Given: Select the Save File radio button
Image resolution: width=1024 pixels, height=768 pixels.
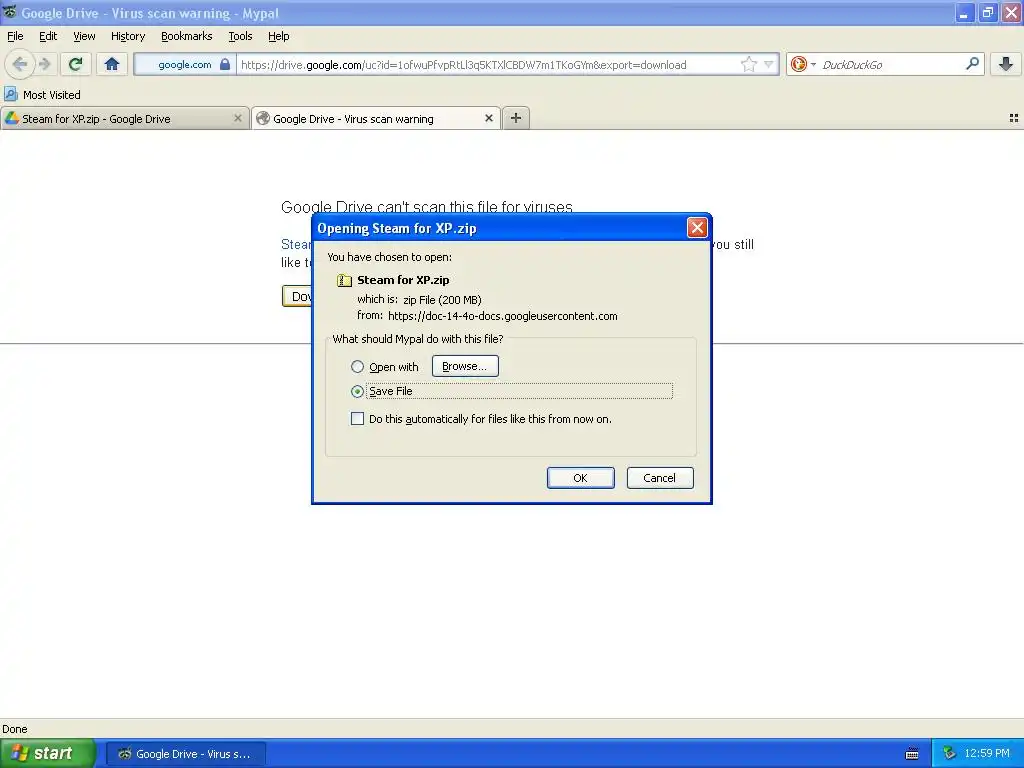Looking at the screenshot, I should pyautogui.click(x=357, y=391).
